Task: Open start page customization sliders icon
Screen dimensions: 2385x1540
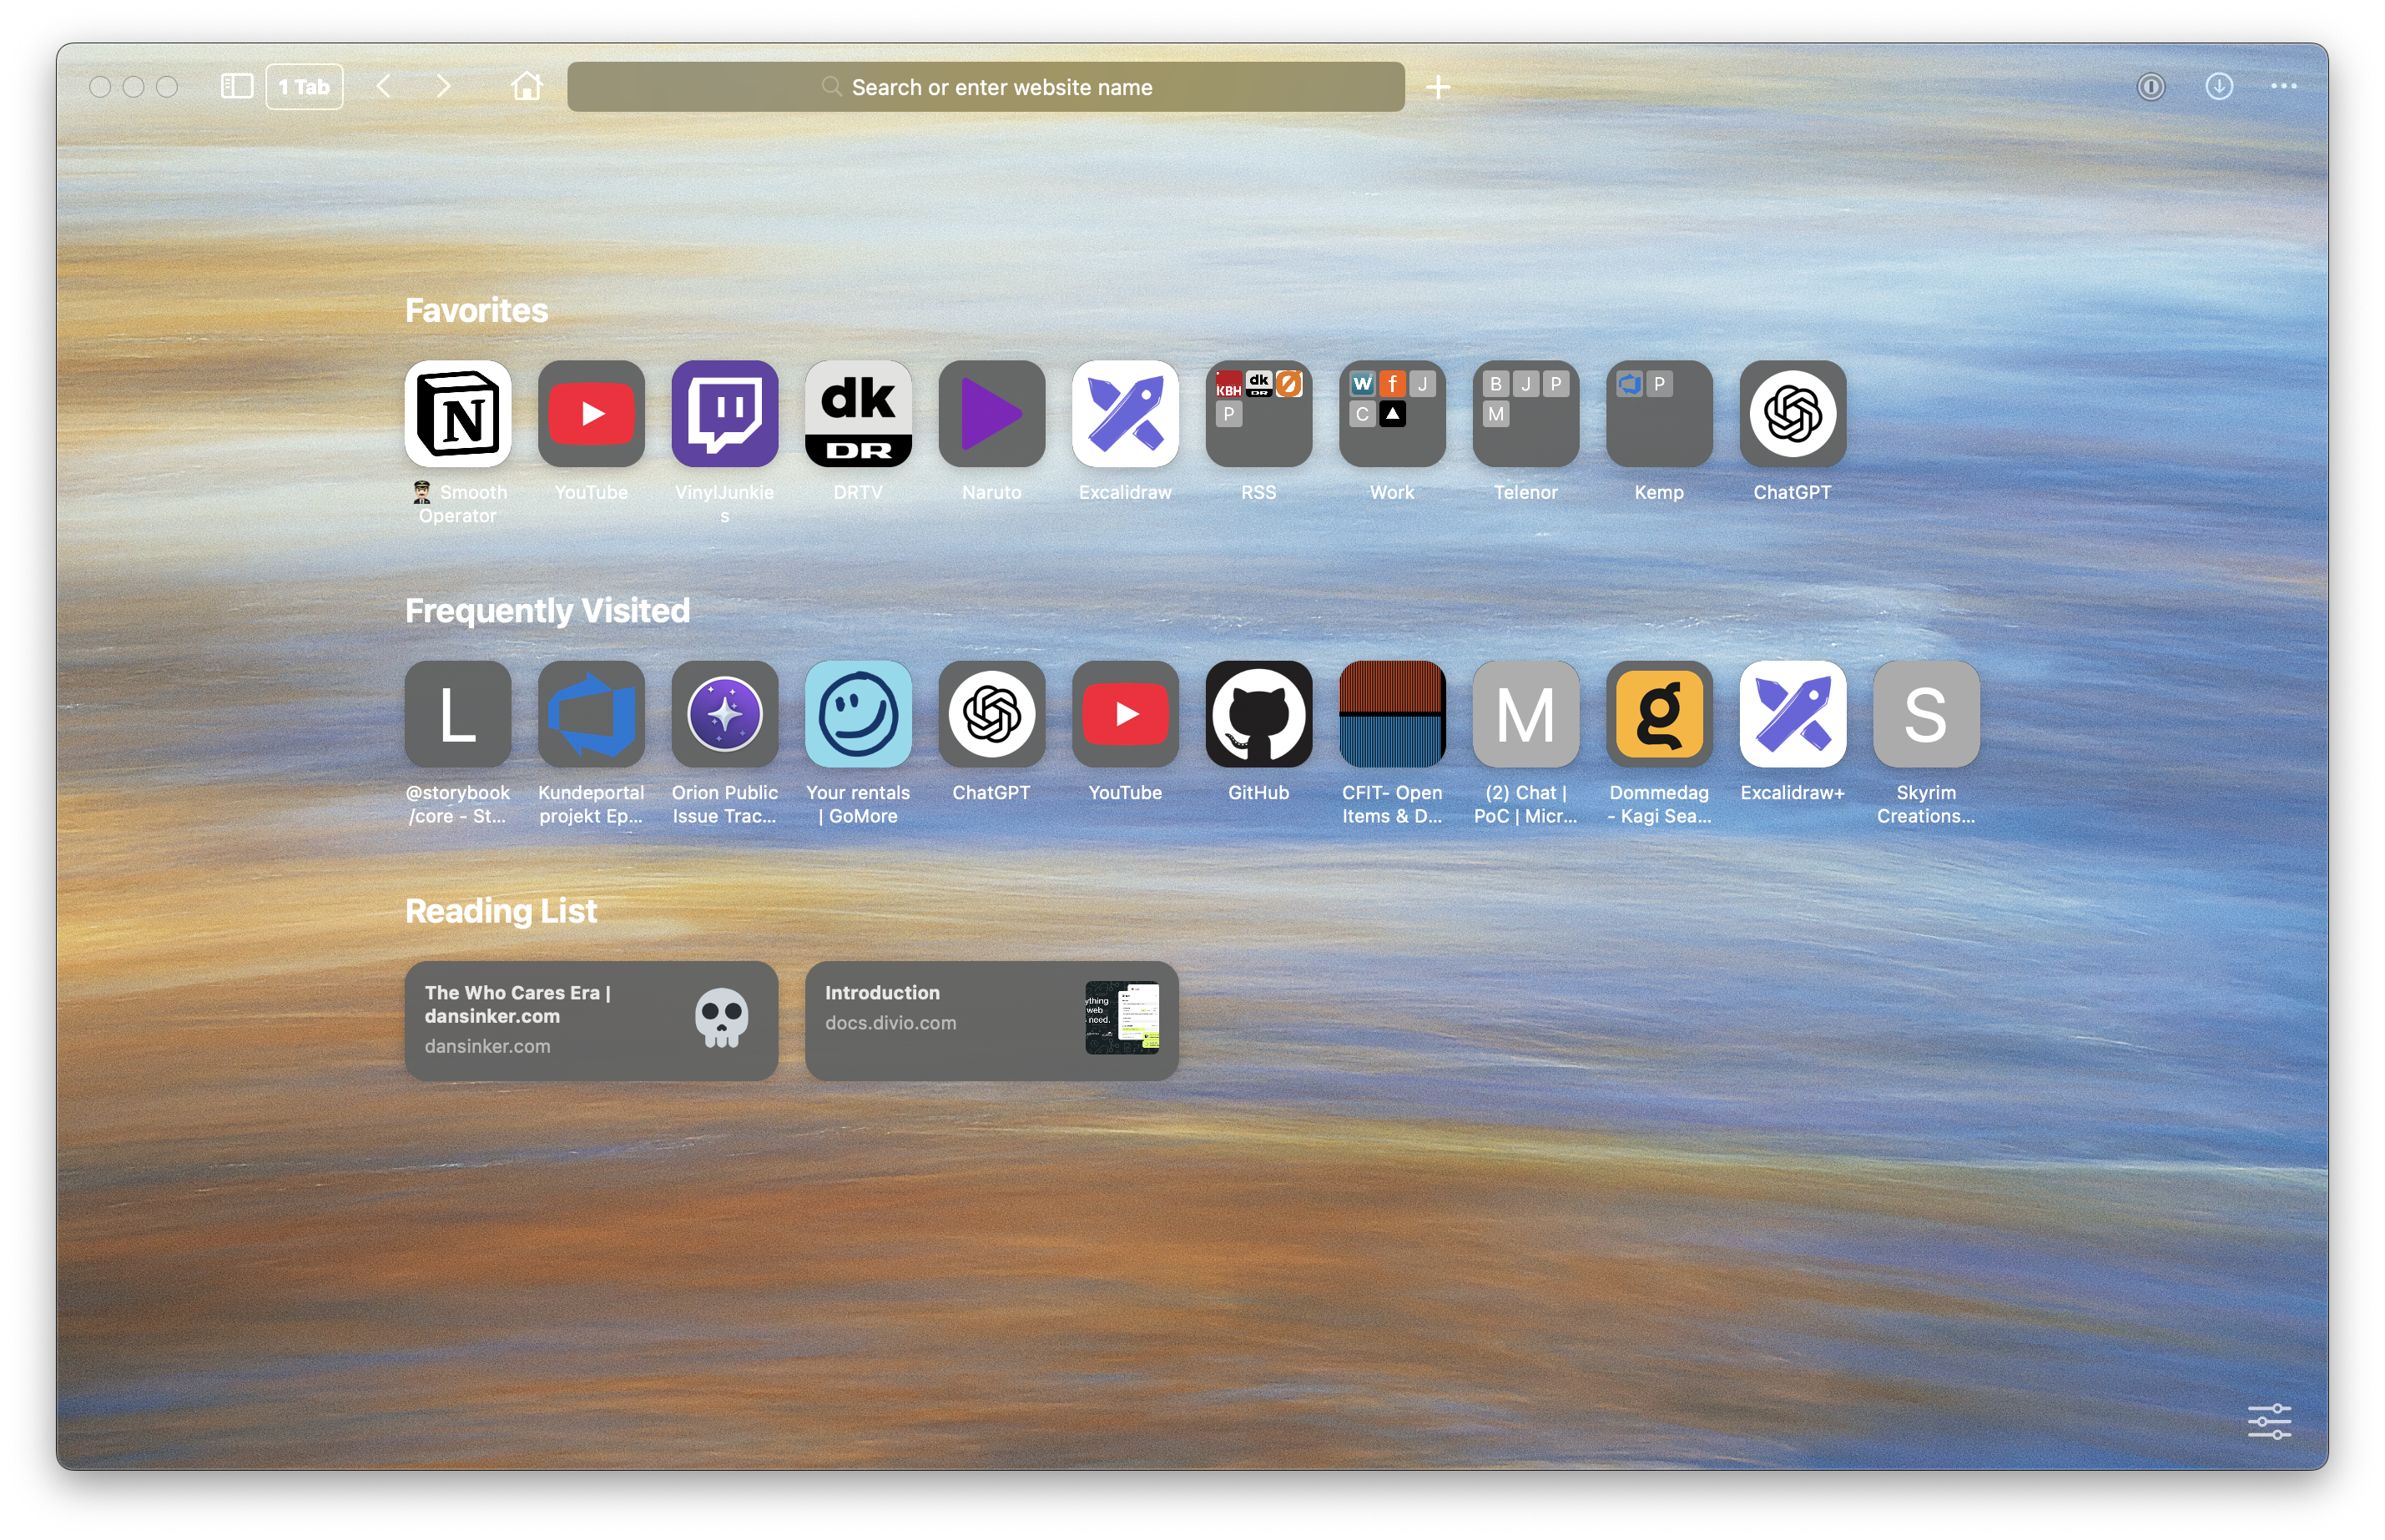Action: (2268, 1420)
